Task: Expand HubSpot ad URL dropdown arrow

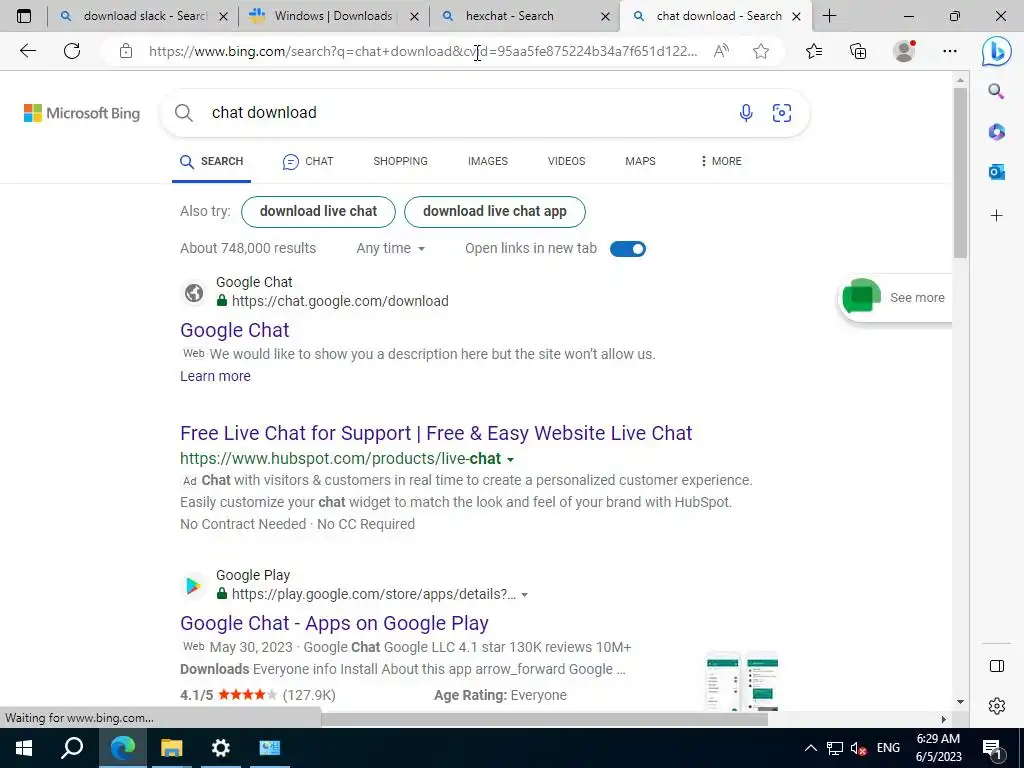Action: pos(510,460)
